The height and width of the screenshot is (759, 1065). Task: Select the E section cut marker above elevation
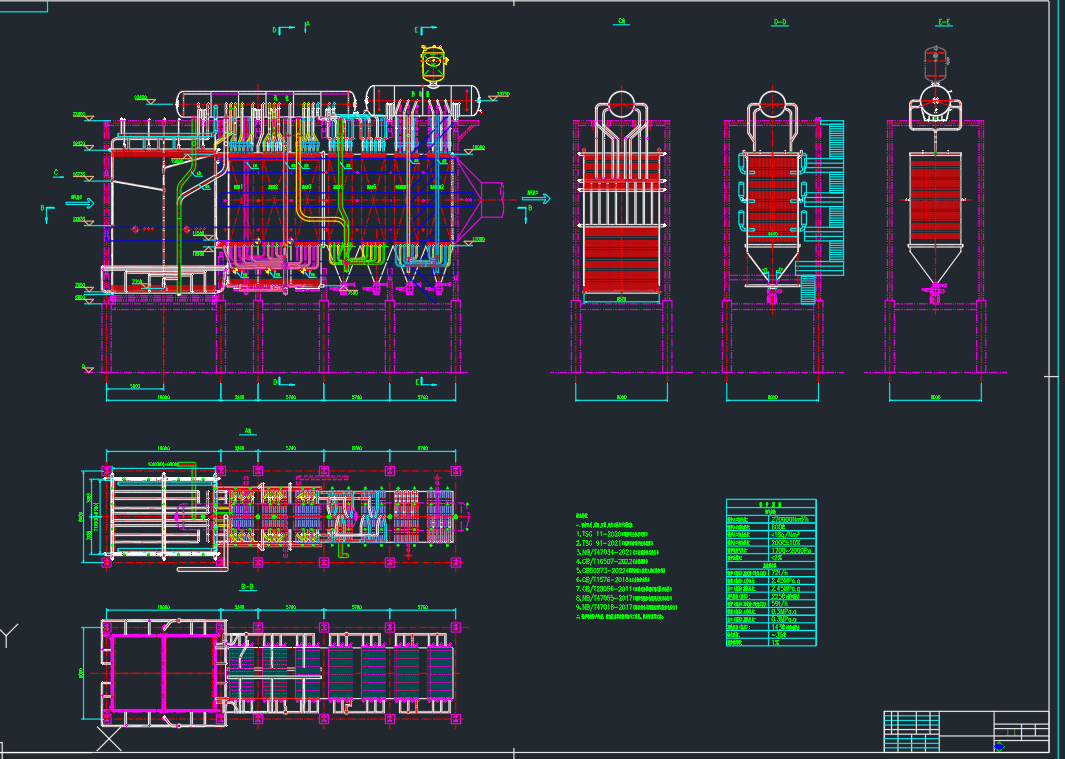[419, 31]
